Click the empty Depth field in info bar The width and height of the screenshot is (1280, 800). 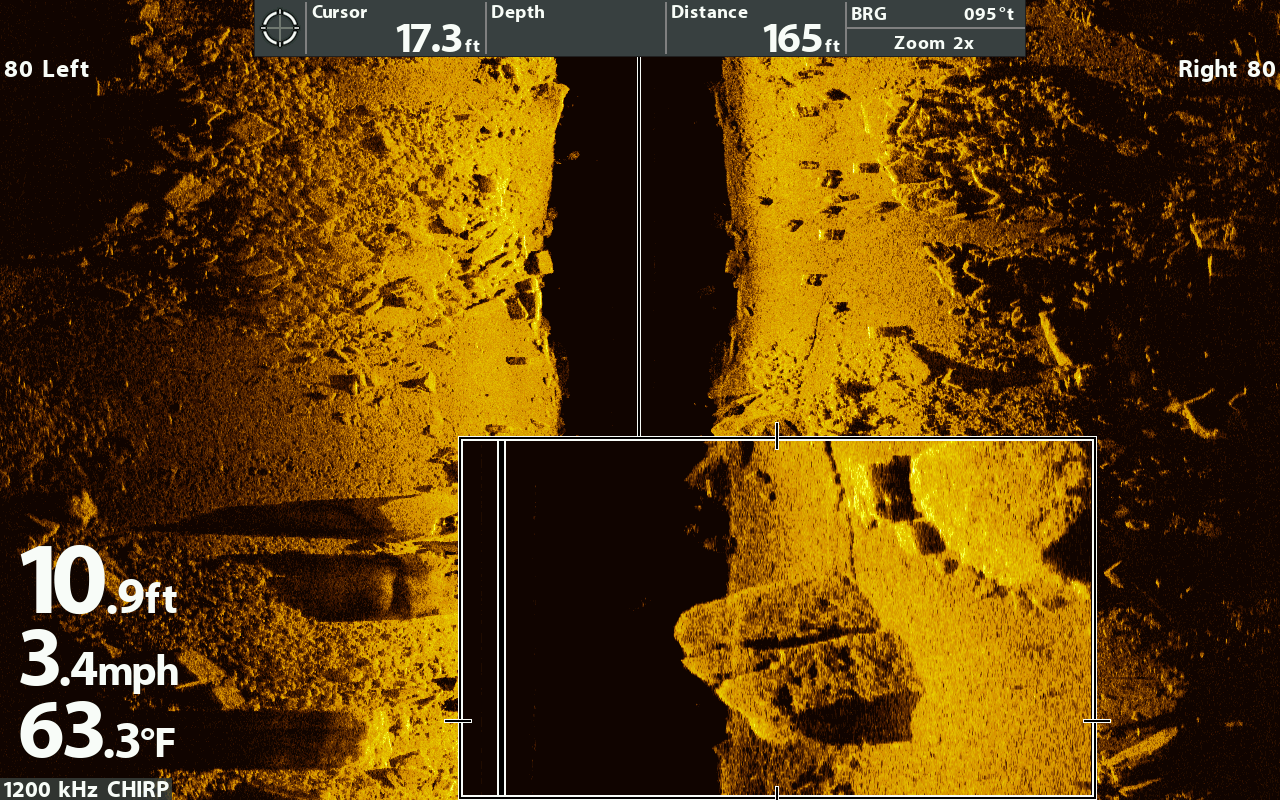point(576,28)
